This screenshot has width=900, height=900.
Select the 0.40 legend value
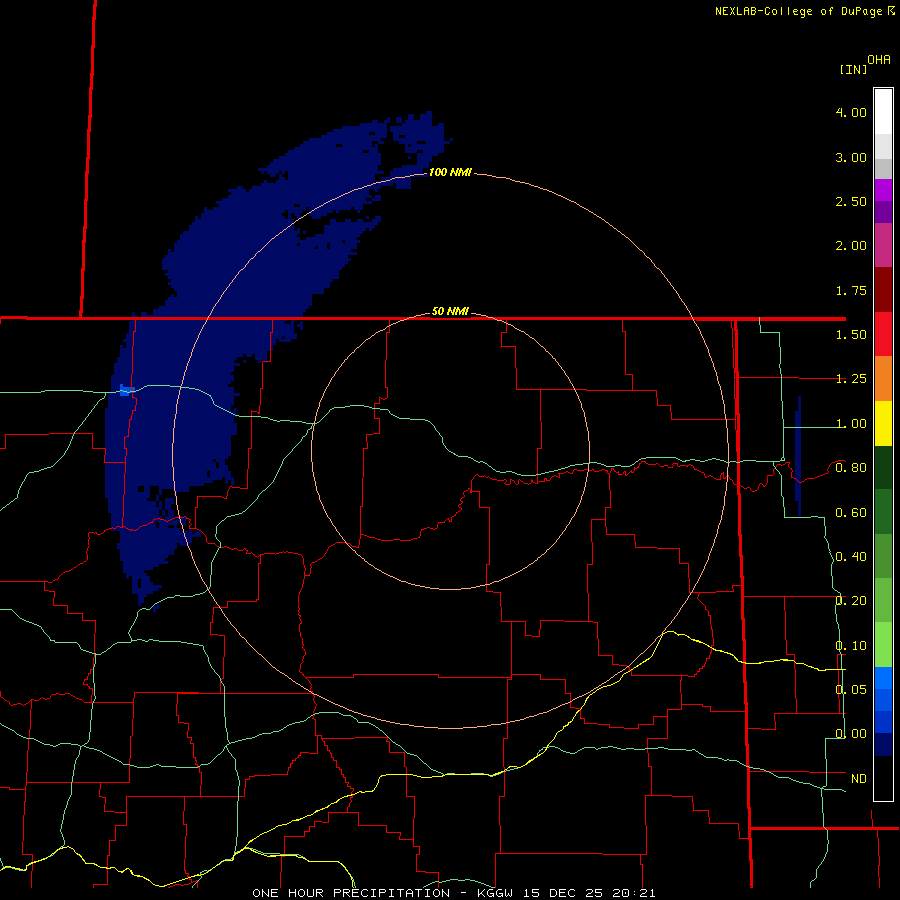[x=851, y=557]
